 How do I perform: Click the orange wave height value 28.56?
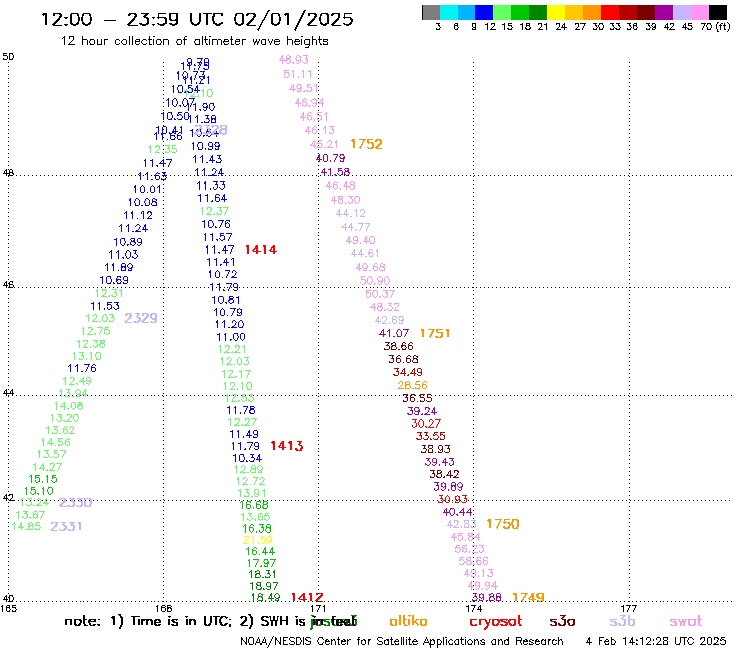(412, 385)
